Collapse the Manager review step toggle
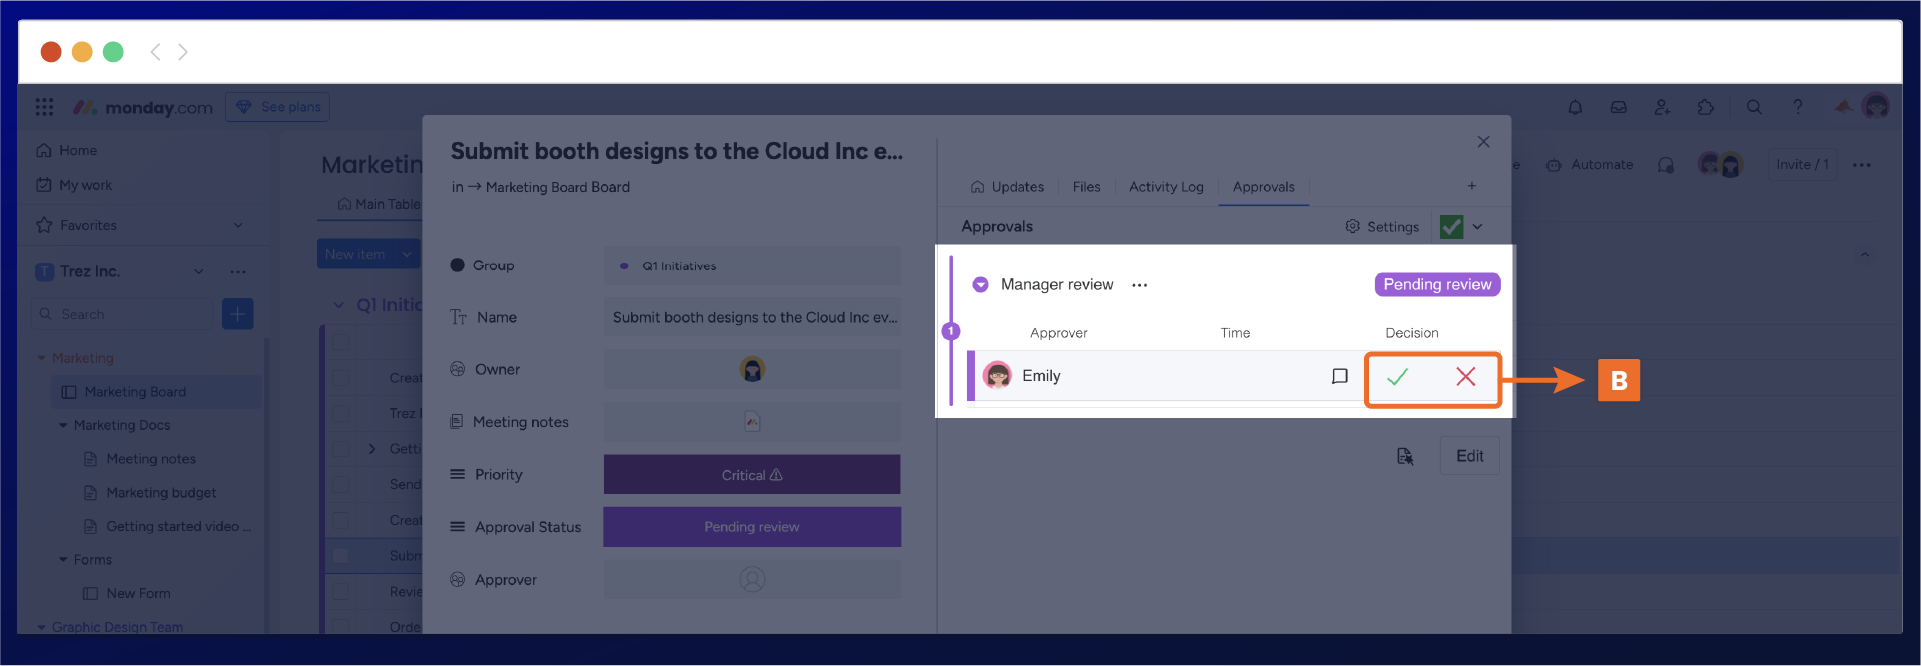 coord(980,285)
